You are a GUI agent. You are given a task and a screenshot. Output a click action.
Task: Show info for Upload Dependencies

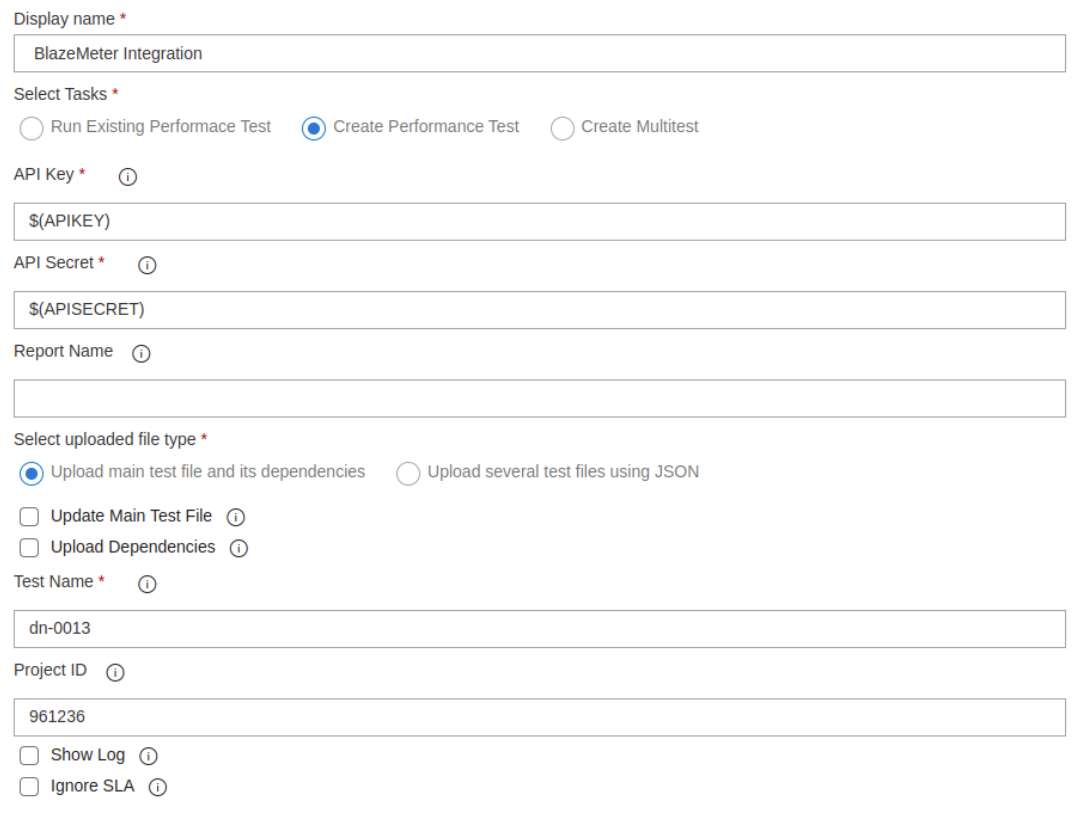[239, 548]
